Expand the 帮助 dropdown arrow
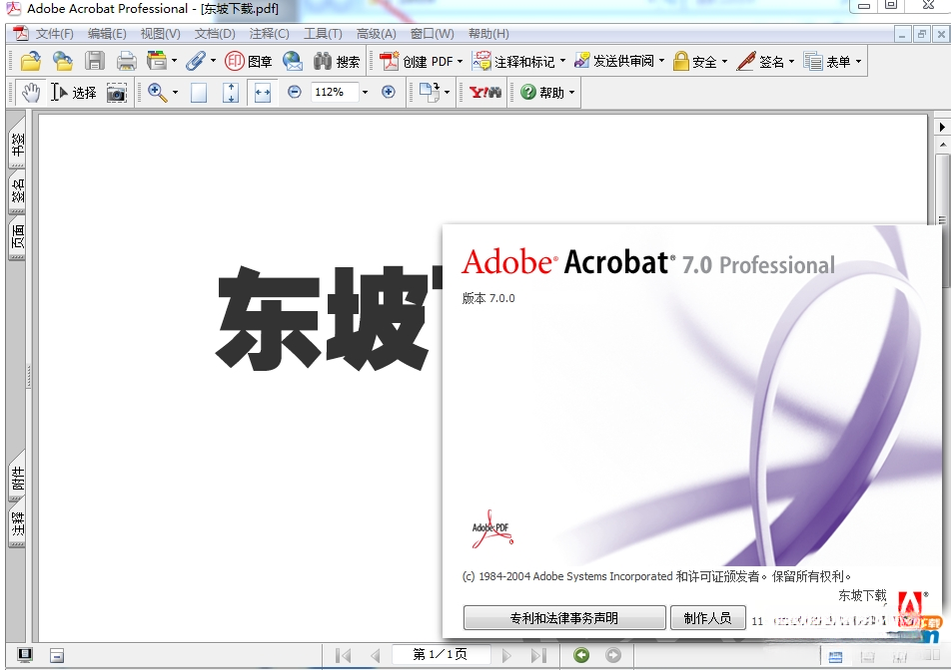This screenshot has height=670, width=951. (572, 93)
